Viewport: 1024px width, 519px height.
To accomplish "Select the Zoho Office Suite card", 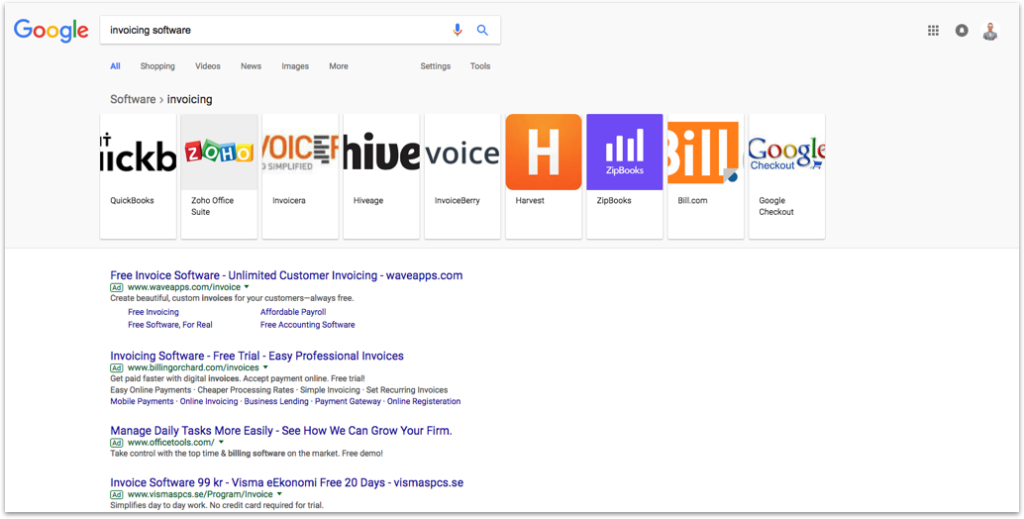I will [x=219, y=176].
